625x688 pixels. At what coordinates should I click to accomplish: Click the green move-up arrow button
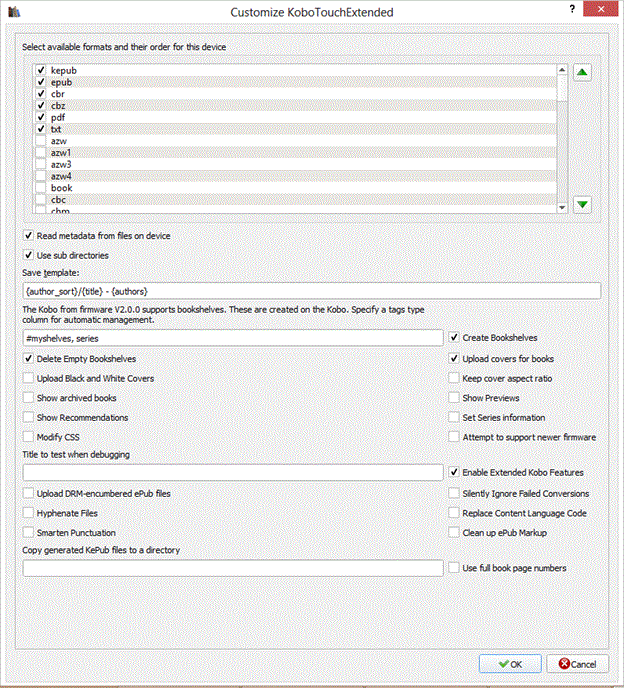coord(584,72)
